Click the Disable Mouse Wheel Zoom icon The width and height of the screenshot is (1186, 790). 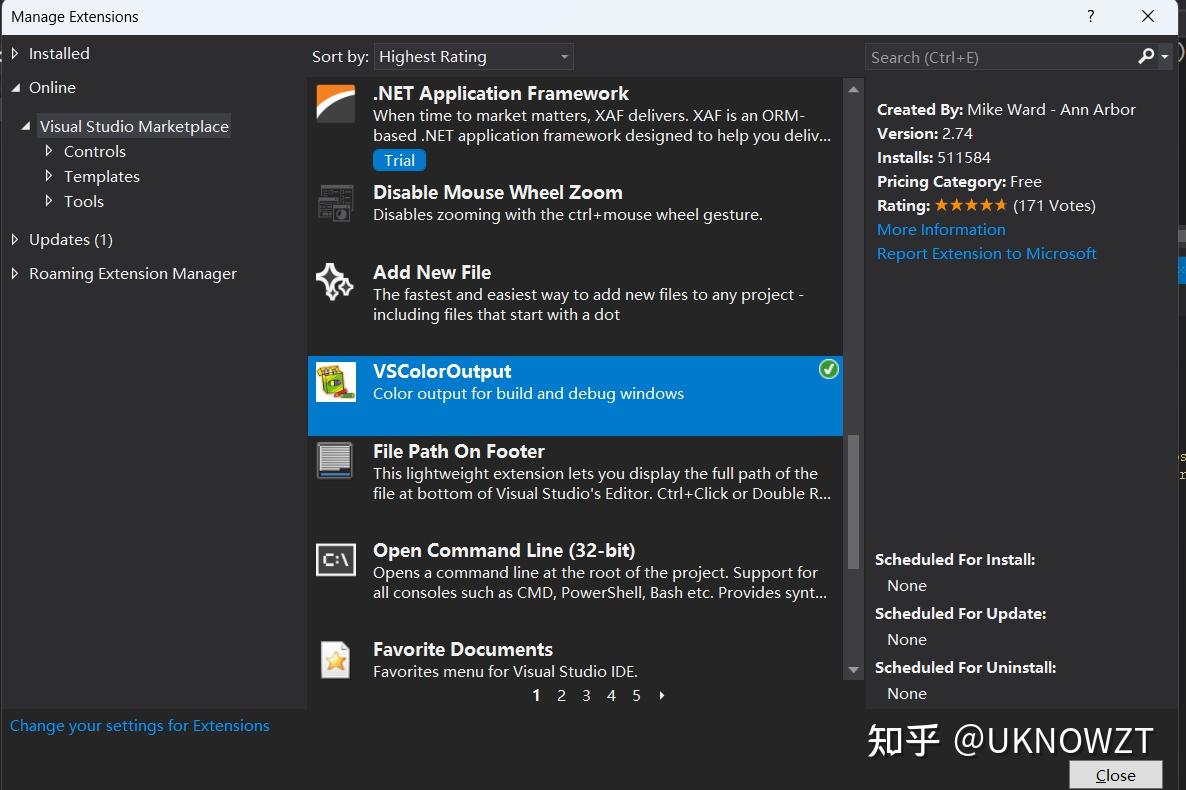[x=336, y=202]
